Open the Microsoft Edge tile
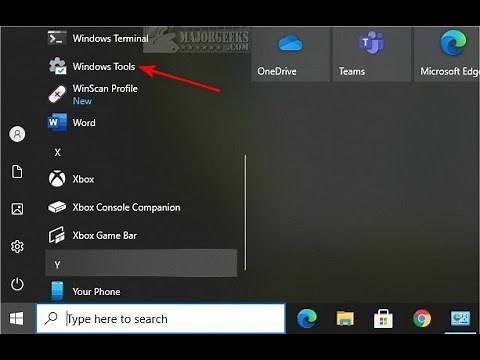Viewport: 480px width, 360px height. pos(447,54)
